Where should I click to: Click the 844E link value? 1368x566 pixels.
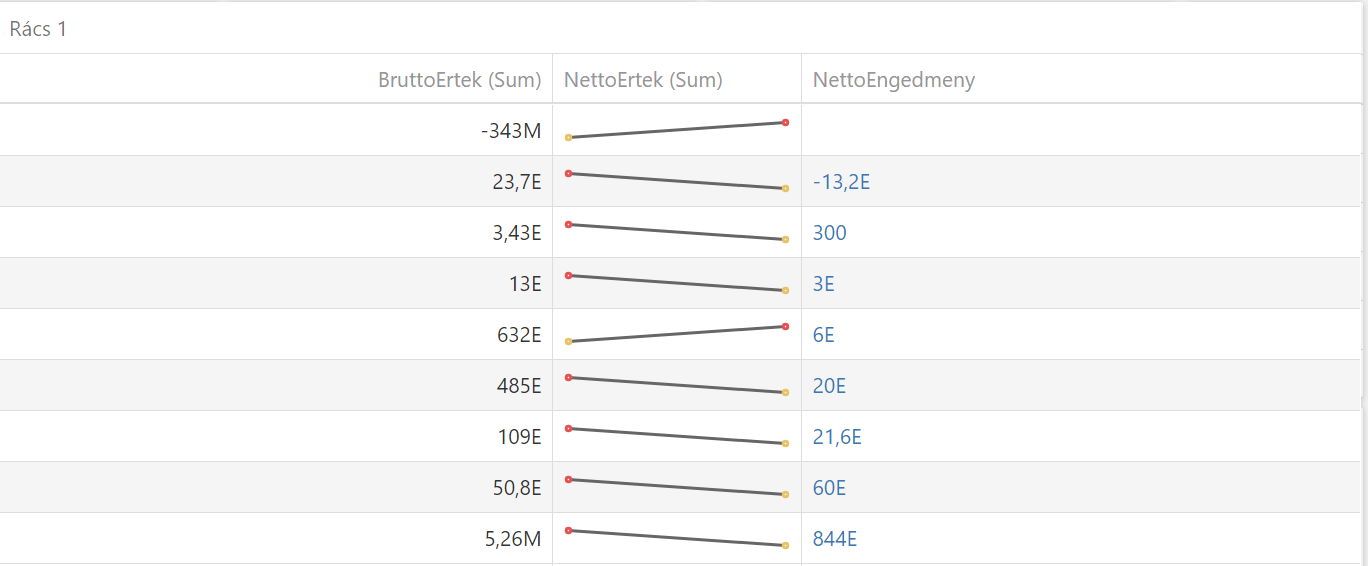(834, 539)
